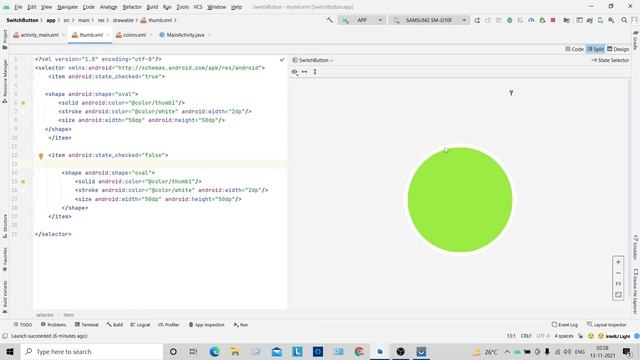640x360 pixels.
Task: Open the AVD Manager icon
Action: 600,20
